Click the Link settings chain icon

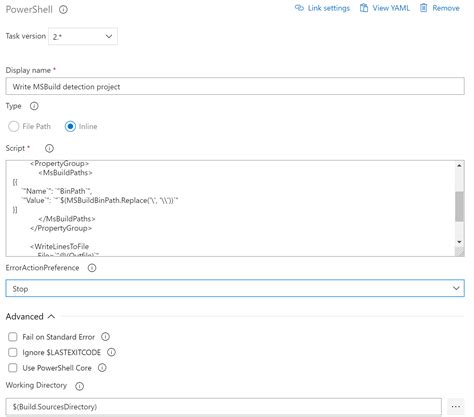click(x=299, y=8)
